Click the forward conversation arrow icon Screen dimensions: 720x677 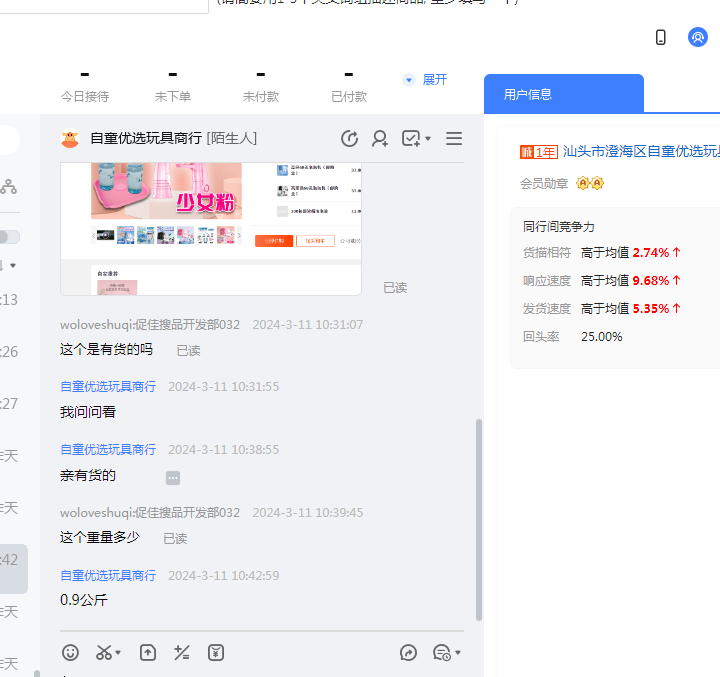coord(408,653)
